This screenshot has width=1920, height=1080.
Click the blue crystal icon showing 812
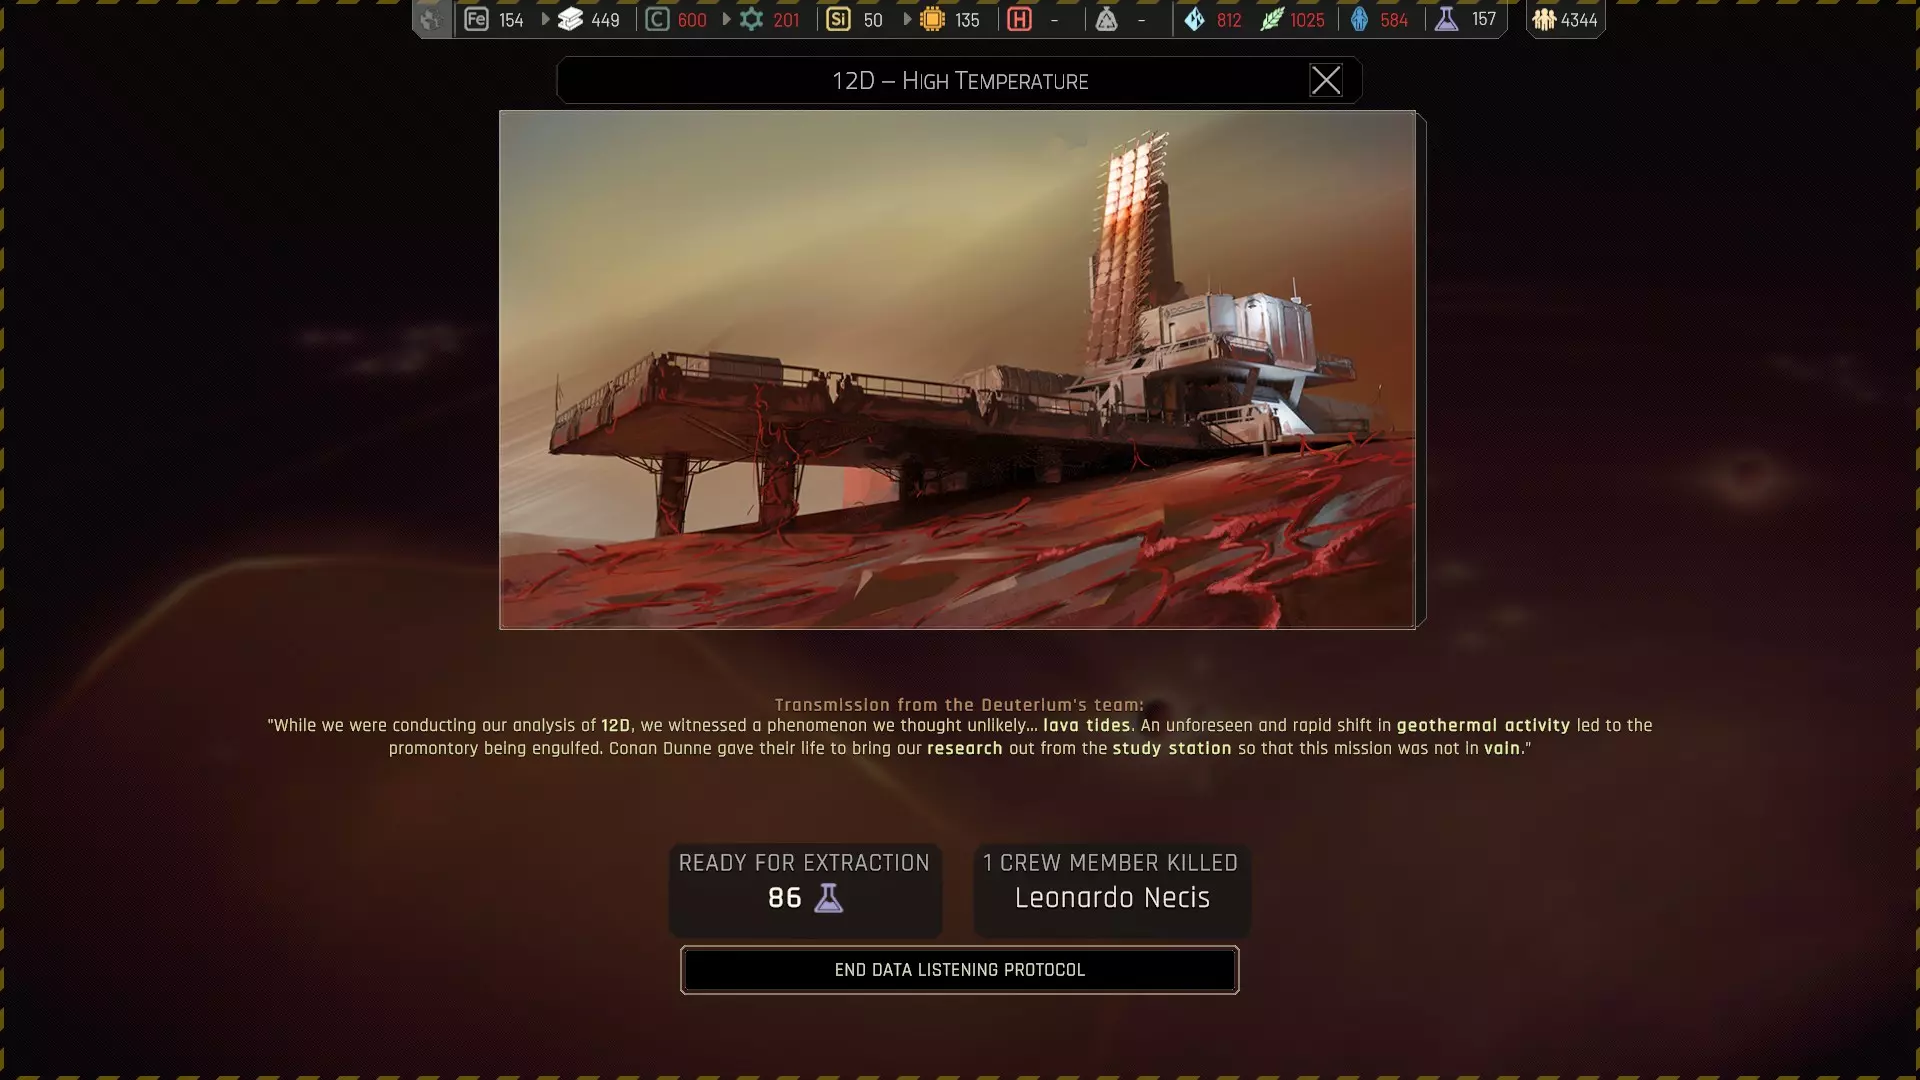coord(1194,19)
